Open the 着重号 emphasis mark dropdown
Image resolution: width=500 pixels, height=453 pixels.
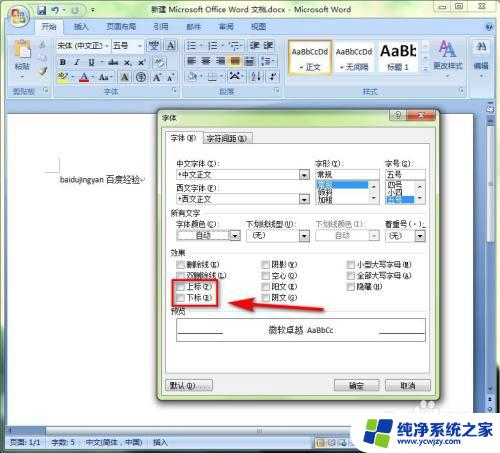420,236
